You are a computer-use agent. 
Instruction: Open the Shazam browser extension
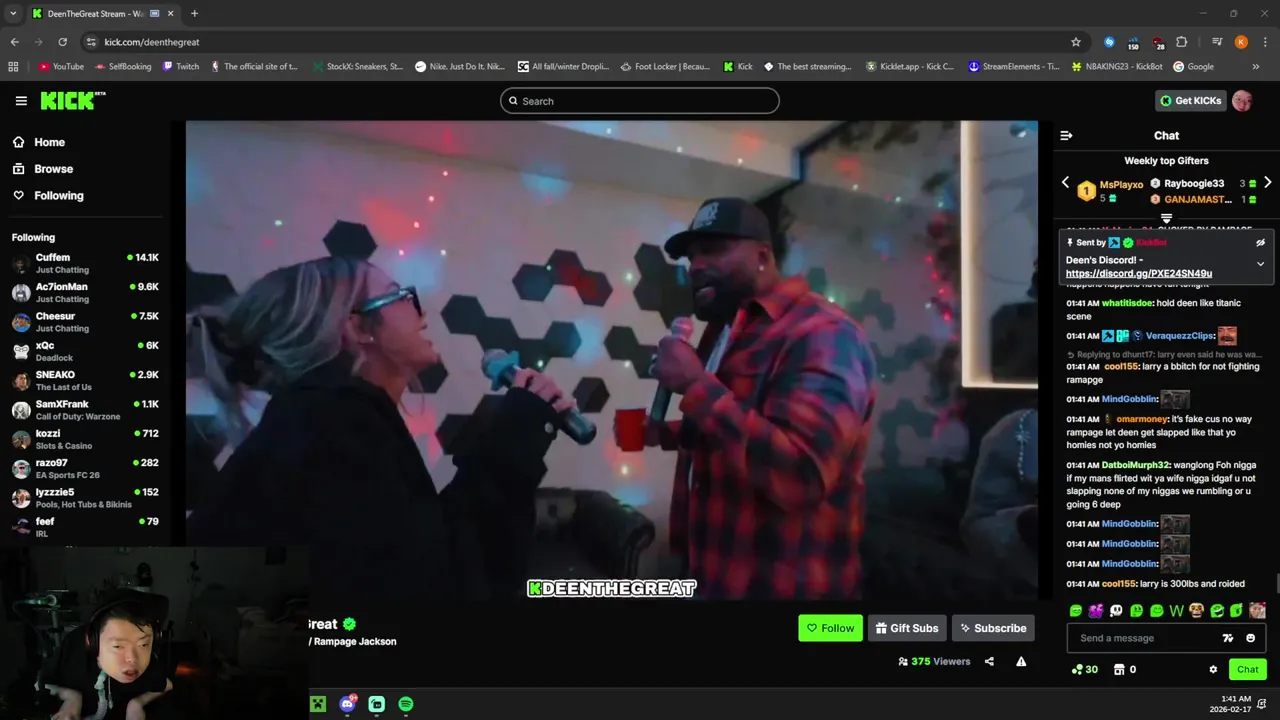pyautogui.click(x=1109, y=42)
